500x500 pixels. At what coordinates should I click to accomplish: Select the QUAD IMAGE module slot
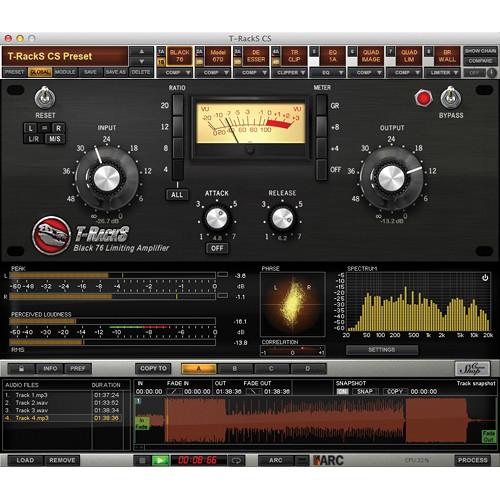click(x=371, y=56)
